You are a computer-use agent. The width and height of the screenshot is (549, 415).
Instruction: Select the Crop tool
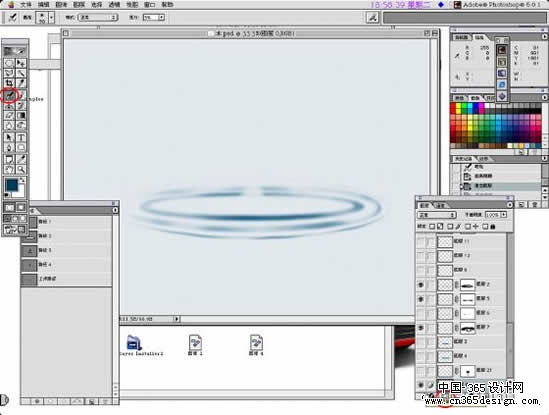click(x=9, y=83)
